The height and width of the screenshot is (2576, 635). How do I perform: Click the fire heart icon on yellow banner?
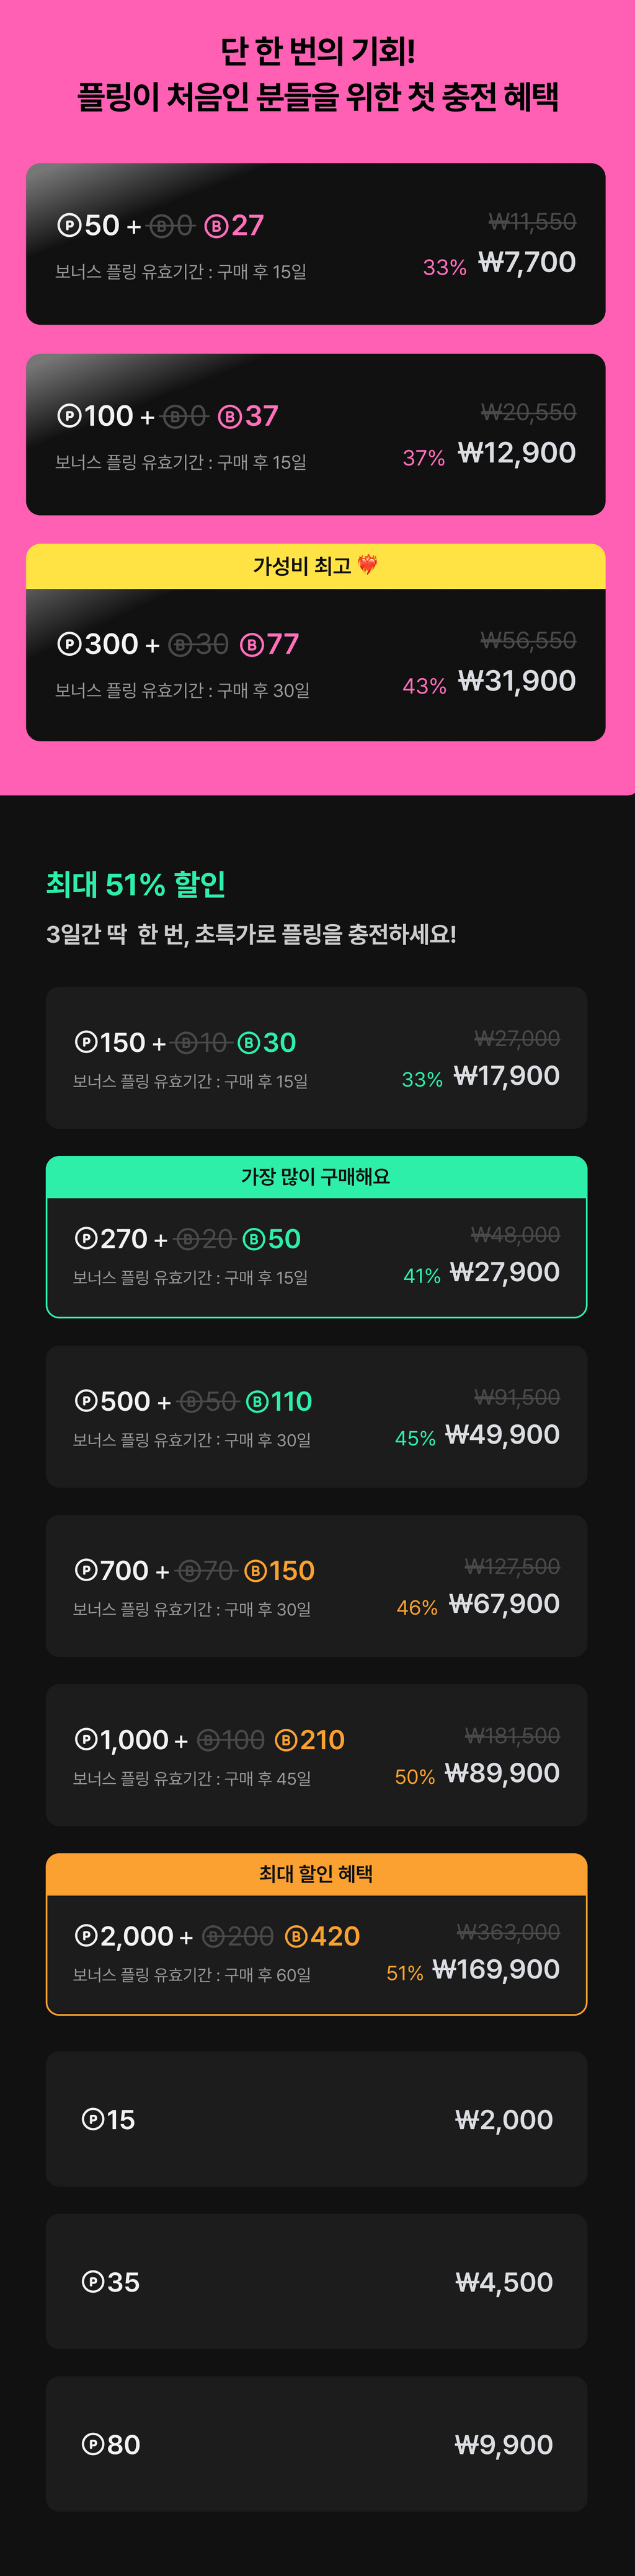pyautogui.click(x=367, y=566)
